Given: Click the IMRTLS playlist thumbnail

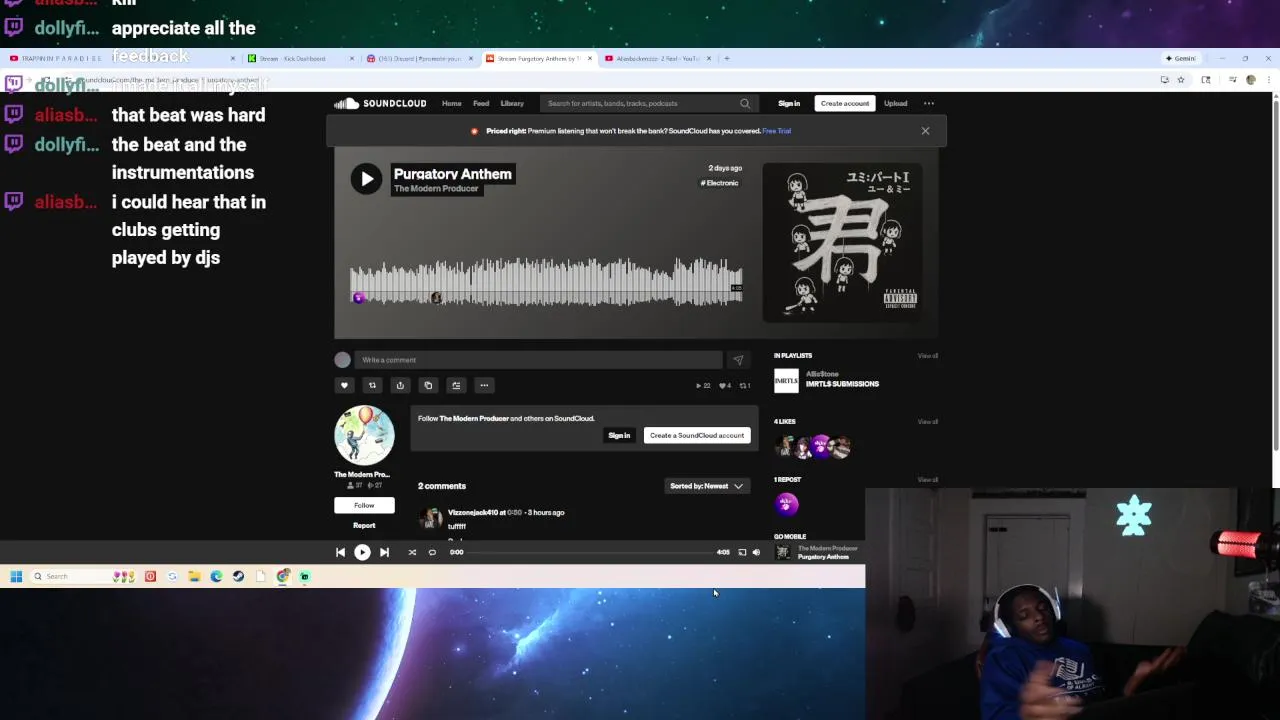Looking at the screenshot, I should [786, 380].
